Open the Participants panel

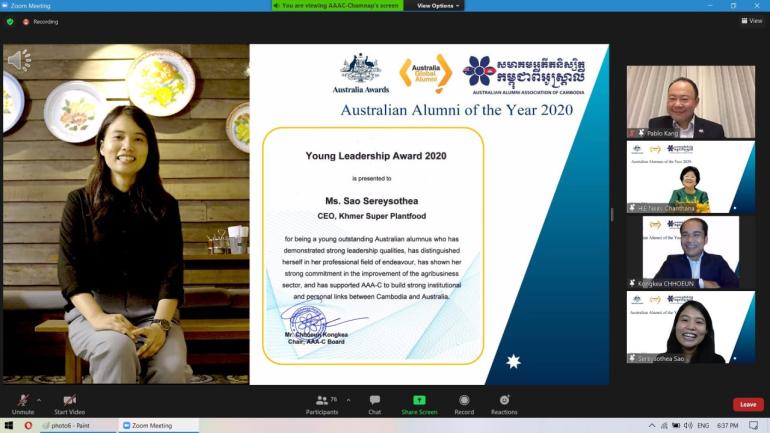(322, 405)
